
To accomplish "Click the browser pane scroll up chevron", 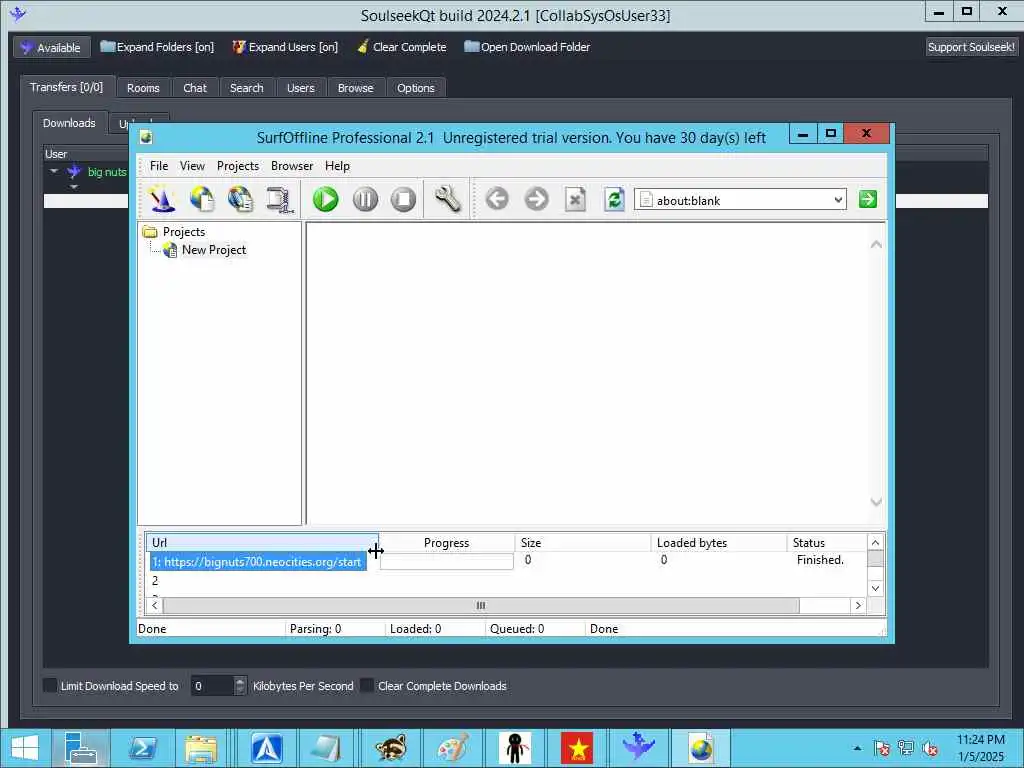I will coord(876,244).
